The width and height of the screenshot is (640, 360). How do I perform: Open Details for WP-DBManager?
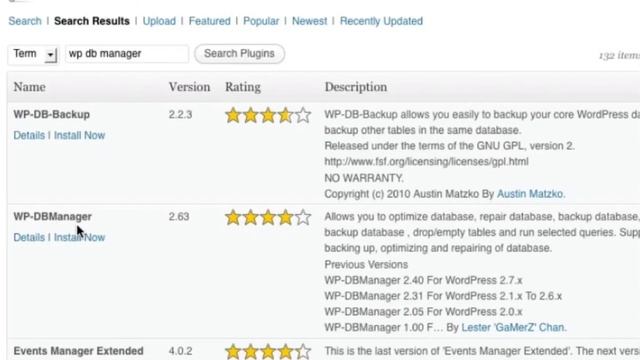pyautogui.click(x=29, y=238)
